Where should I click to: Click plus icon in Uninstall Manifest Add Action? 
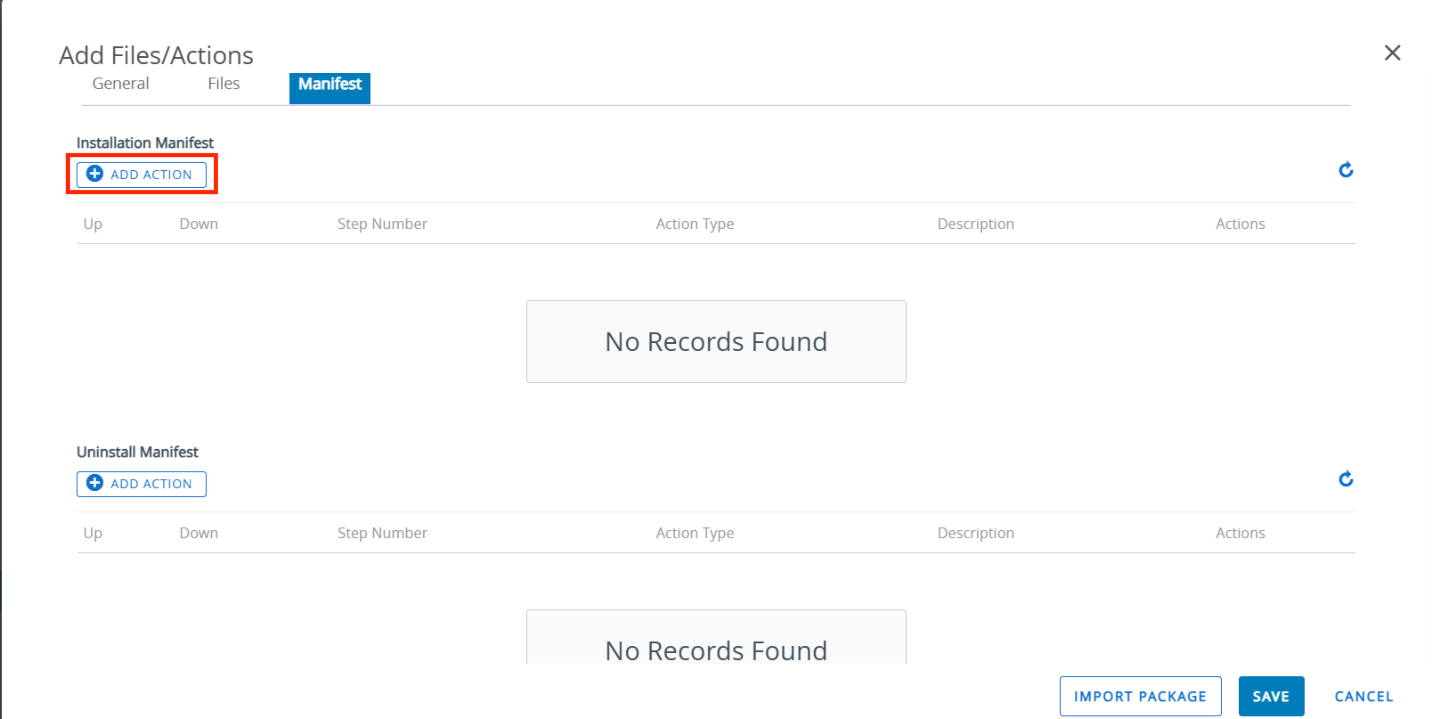click(x=95, y=483)
